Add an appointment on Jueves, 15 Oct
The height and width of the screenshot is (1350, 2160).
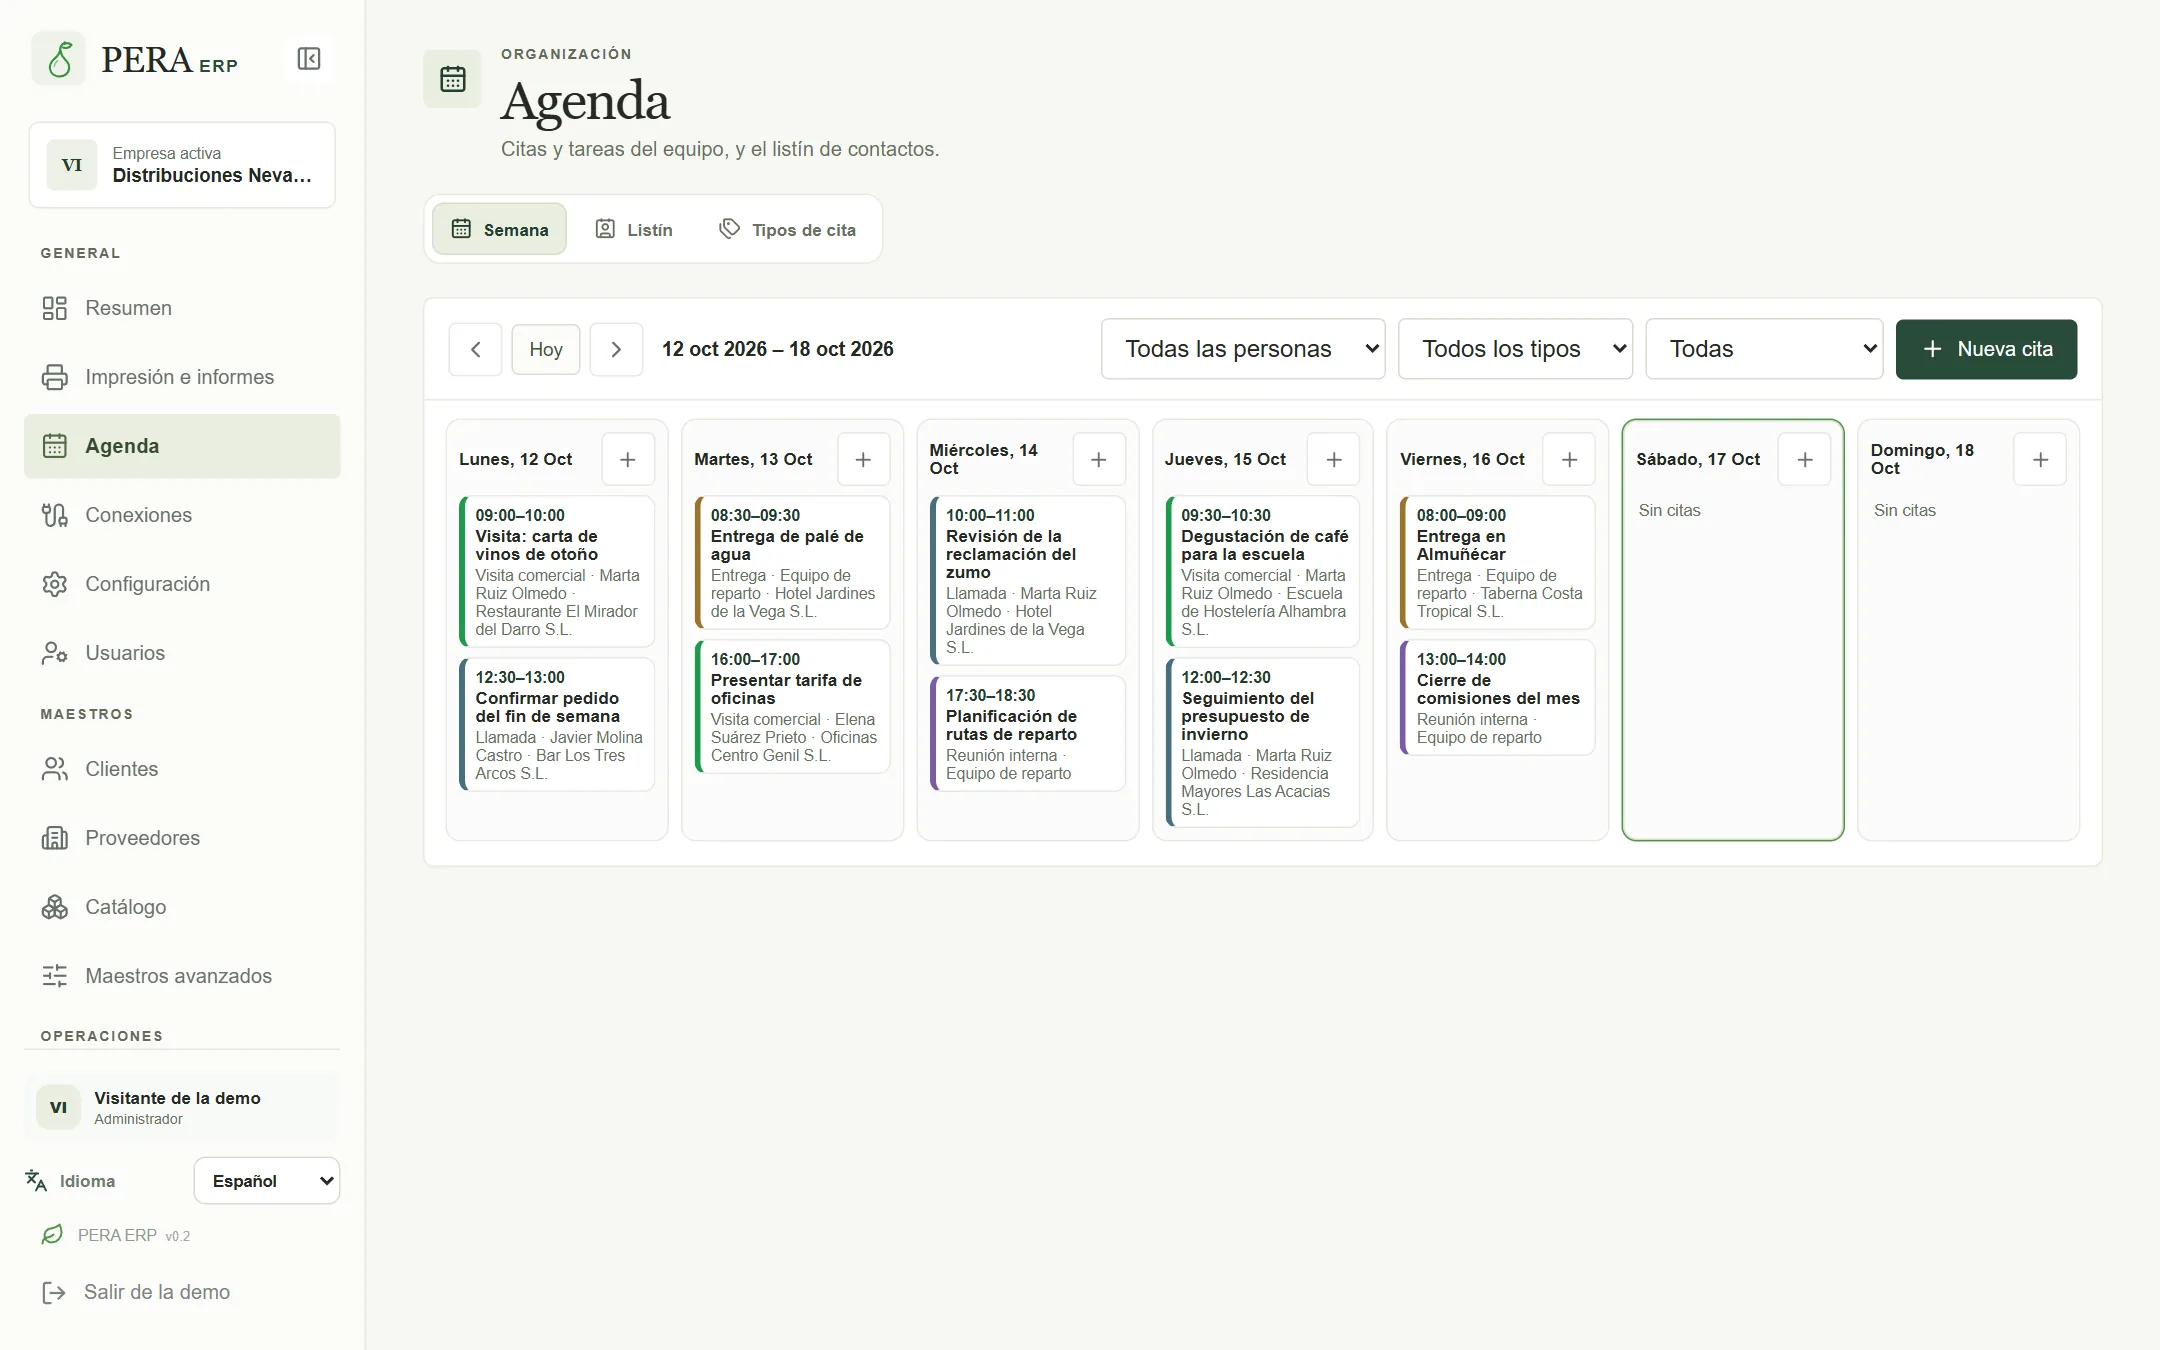coord(1334,459)
